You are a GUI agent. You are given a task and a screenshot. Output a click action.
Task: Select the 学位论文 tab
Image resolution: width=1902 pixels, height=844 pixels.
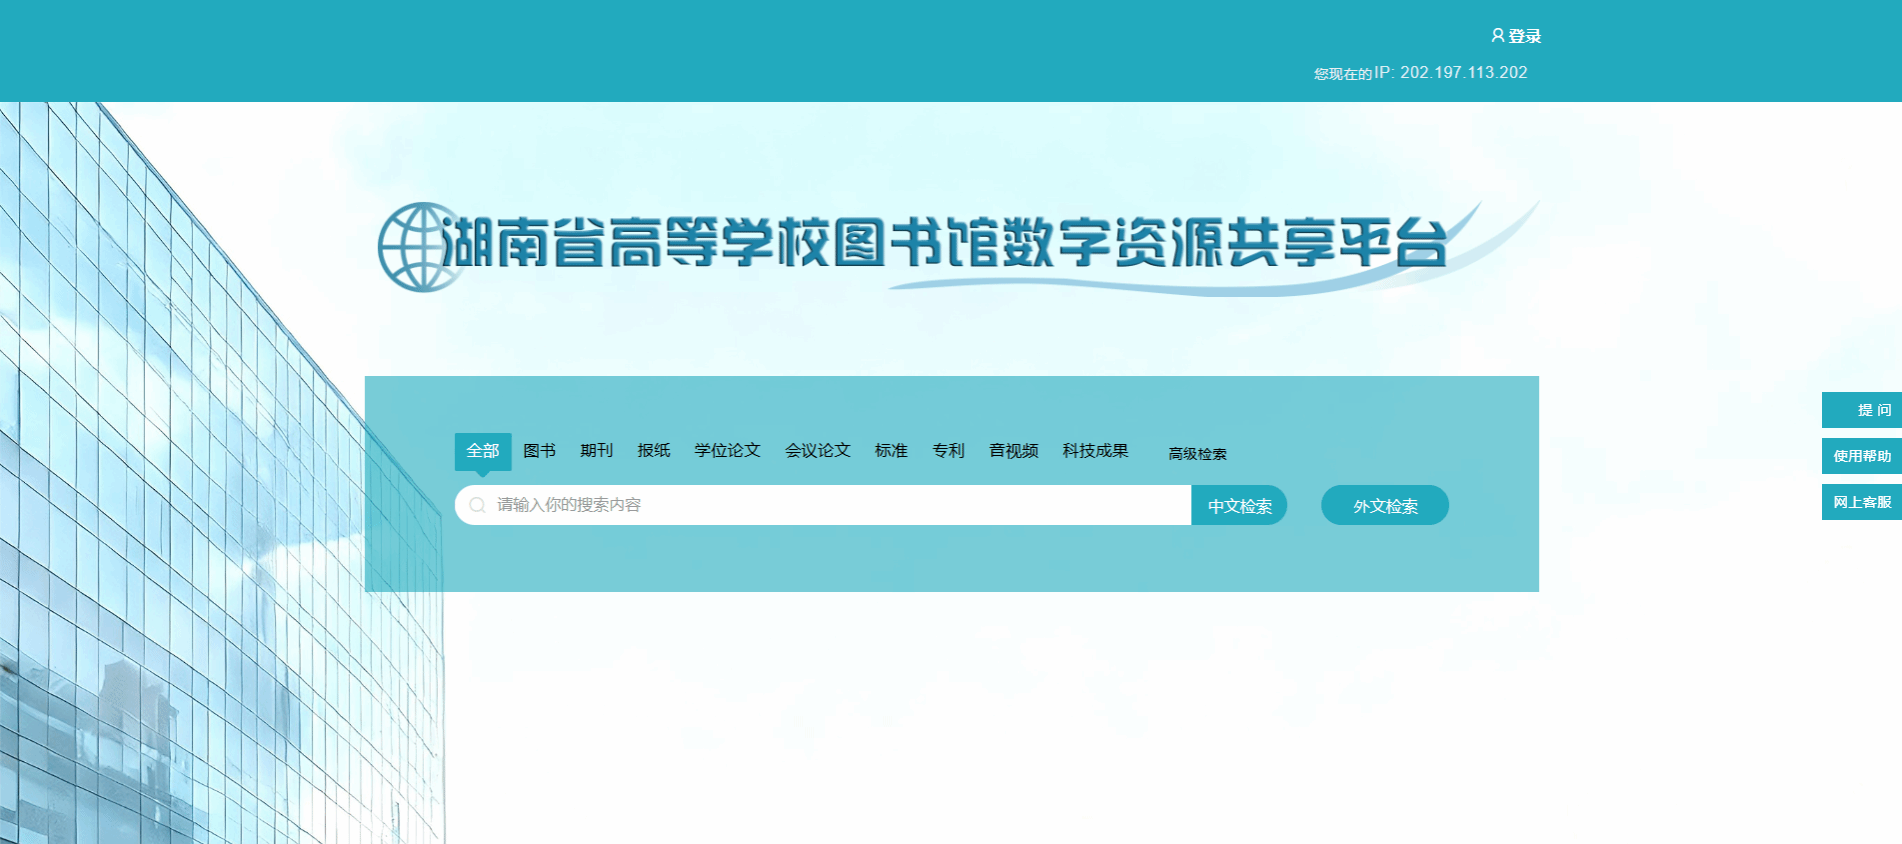(727, 451)
